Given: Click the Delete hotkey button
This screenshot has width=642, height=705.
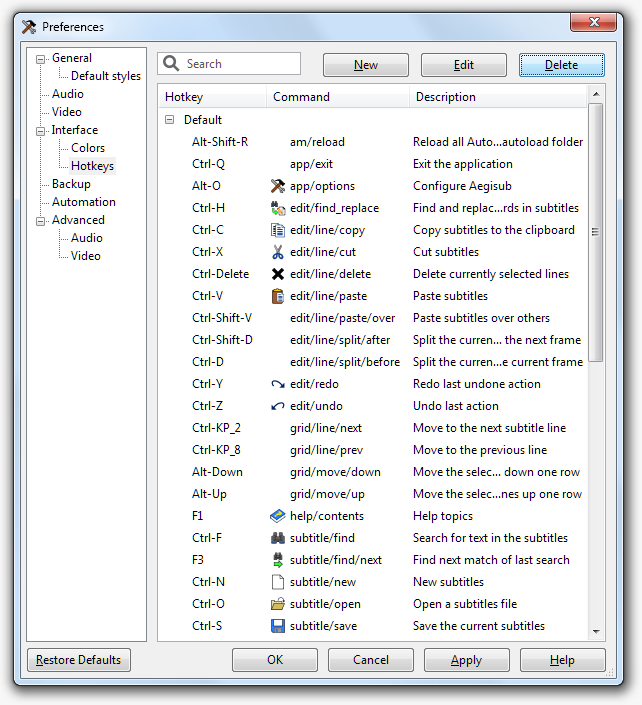Looking at the screenshot, I should pyautogui.click(x=562, y=65).
